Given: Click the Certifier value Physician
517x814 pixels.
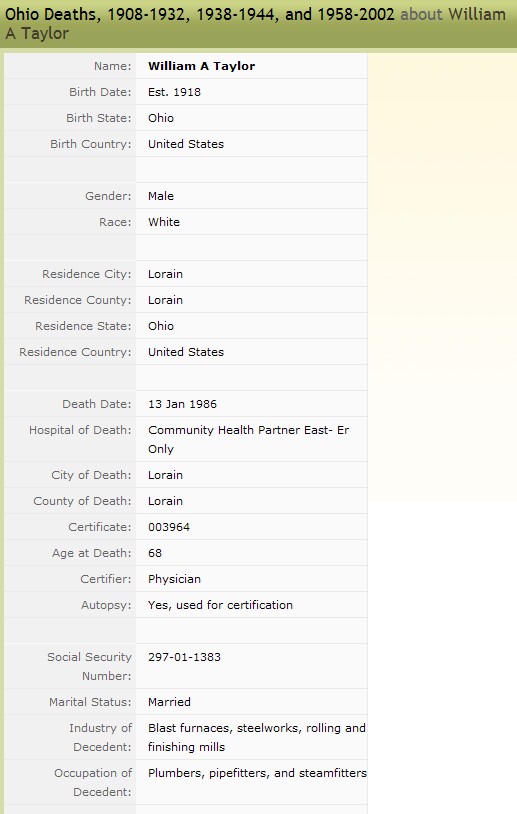Looking at the screenshot, I should 174,579.
